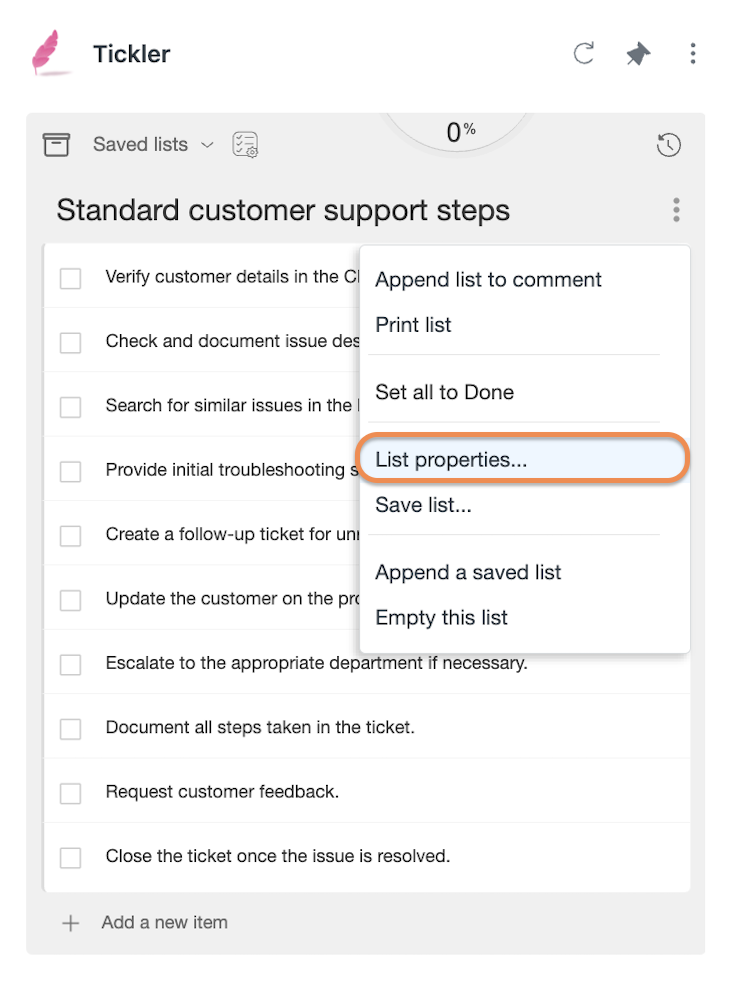The height and width of the screenshot is (1006, 732).
Task: Click the Tickler feather logo
Action: (47, 53)
